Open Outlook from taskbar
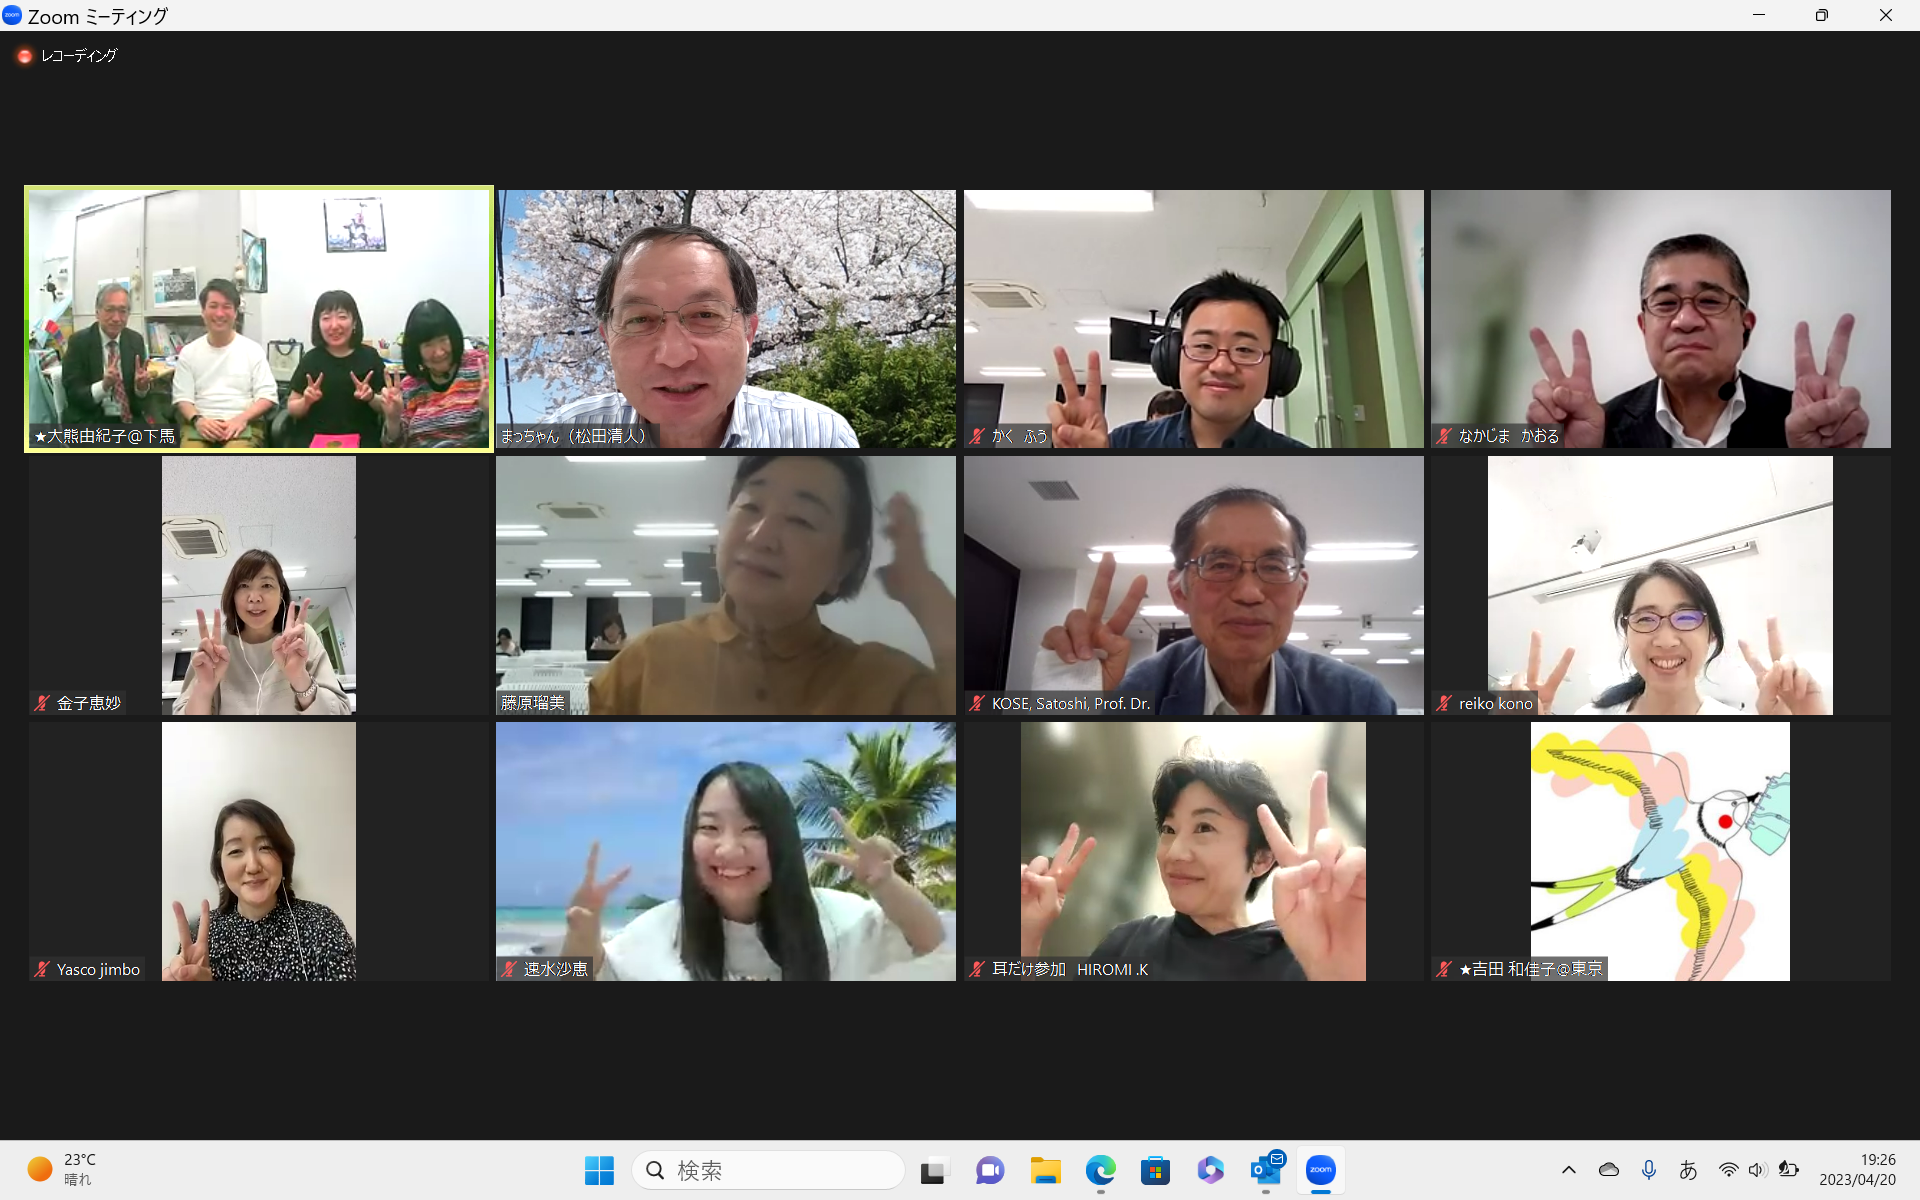 [x=1266, y=1170]
